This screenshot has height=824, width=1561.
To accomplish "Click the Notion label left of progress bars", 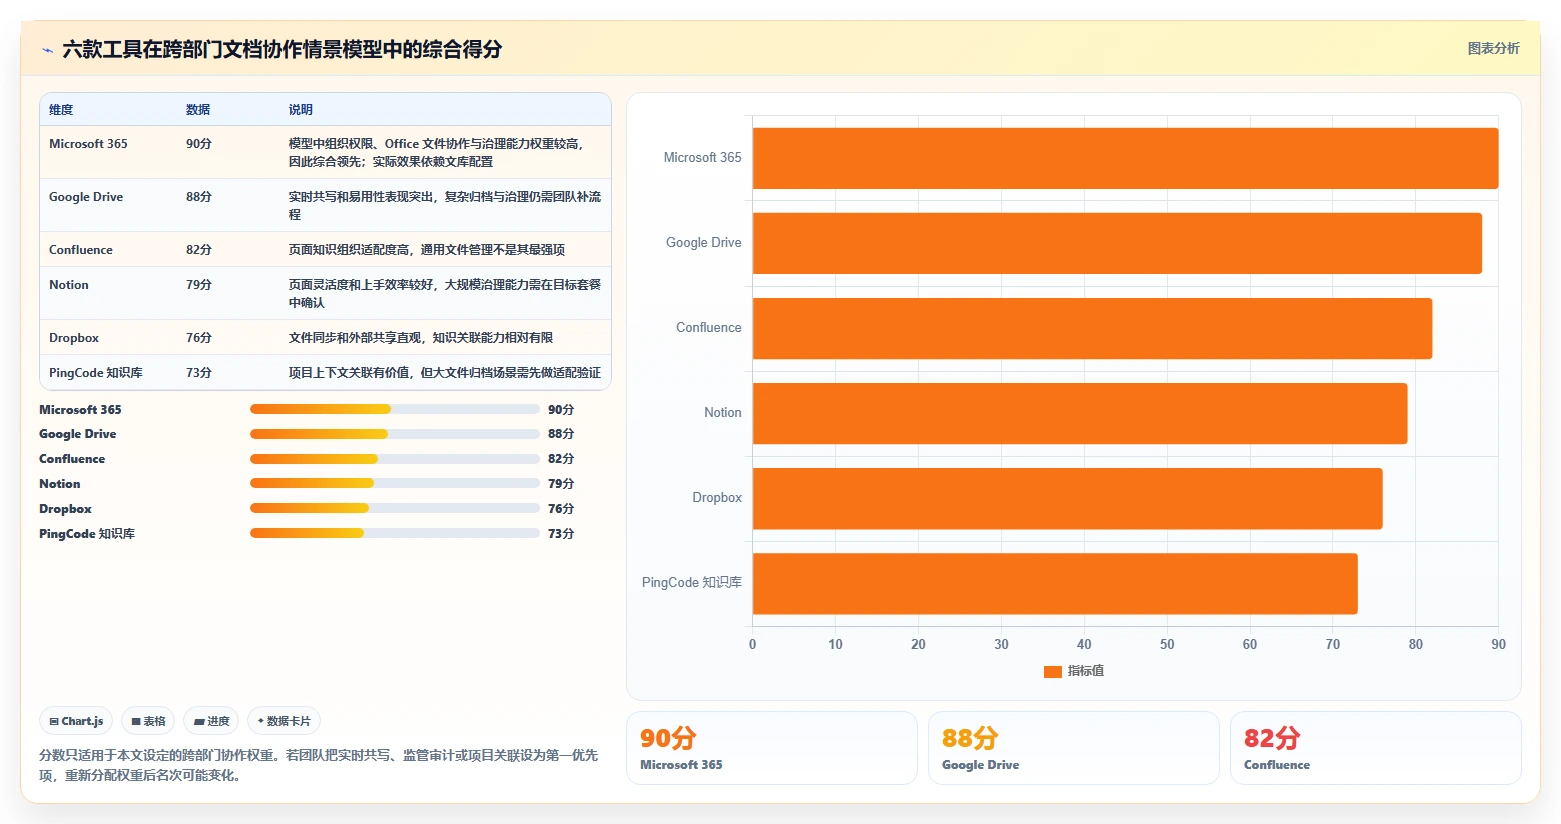I will pos(60,484).
